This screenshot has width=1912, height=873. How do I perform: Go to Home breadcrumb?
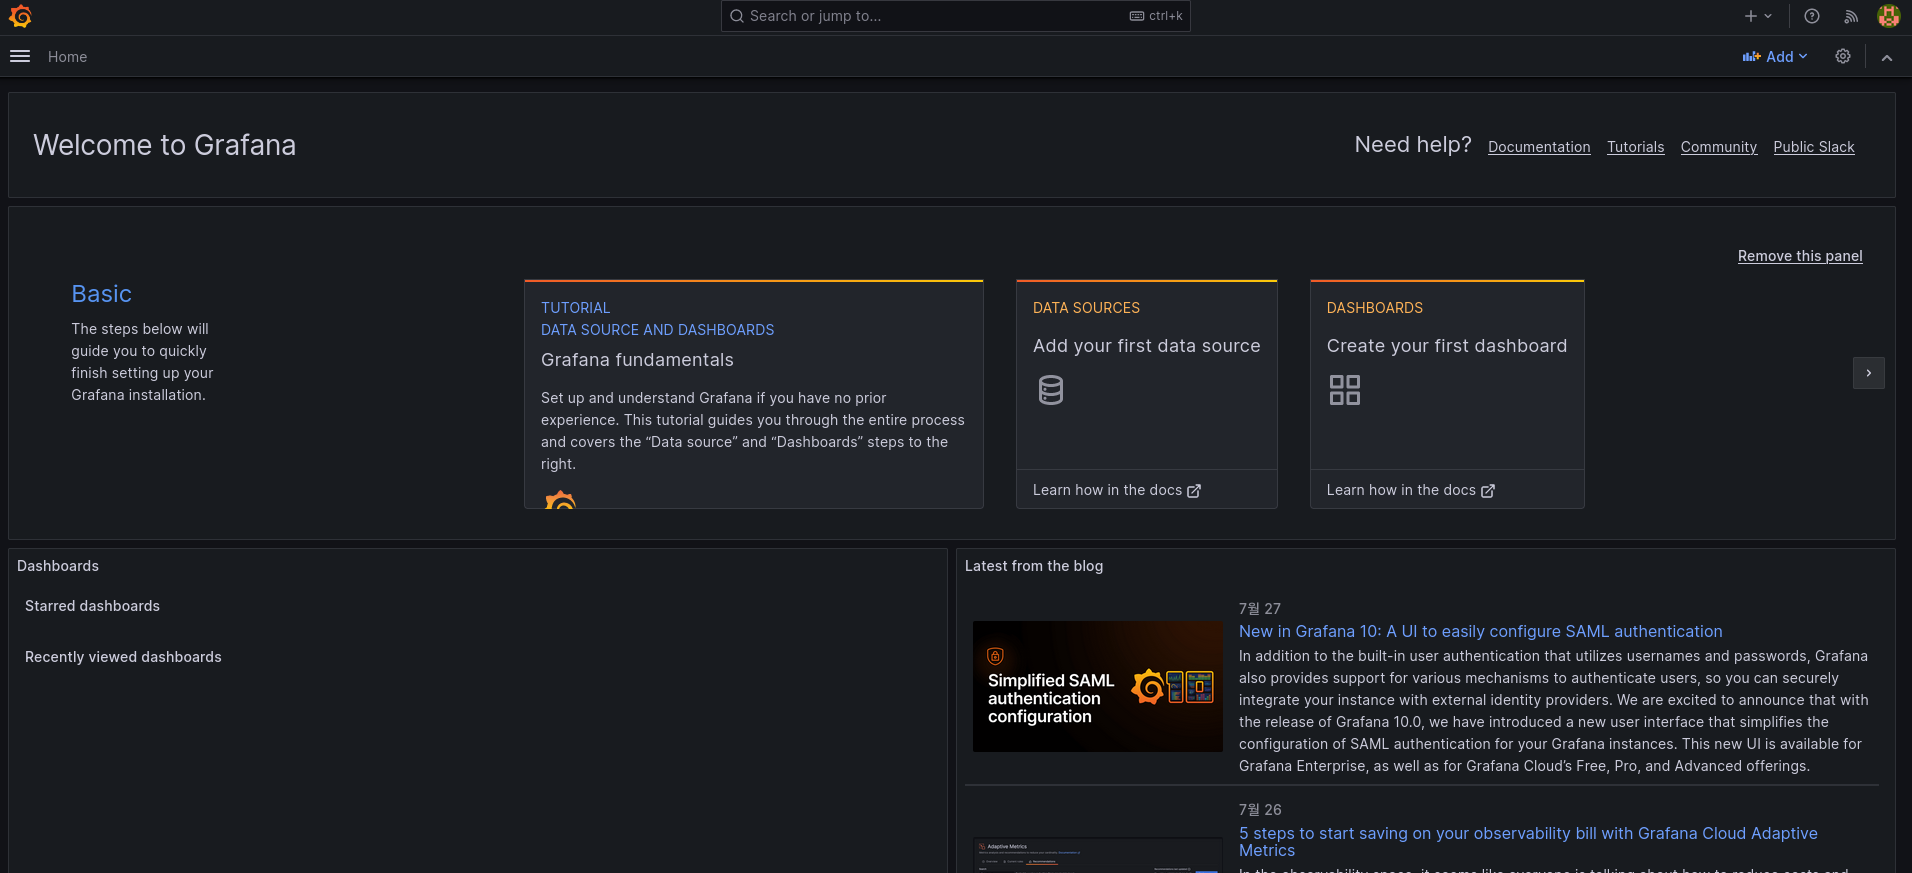point(67,57)
